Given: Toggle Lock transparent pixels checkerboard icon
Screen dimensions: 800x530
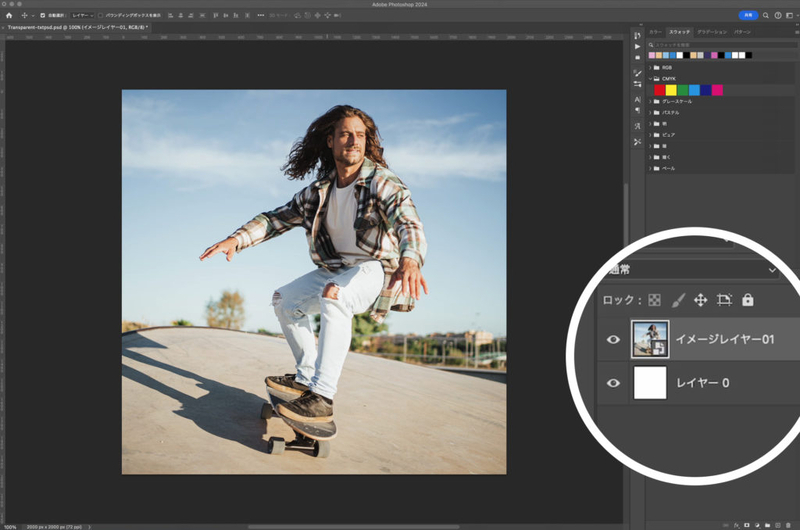Looking at the screenshot, I should click(x=654, y=300).
